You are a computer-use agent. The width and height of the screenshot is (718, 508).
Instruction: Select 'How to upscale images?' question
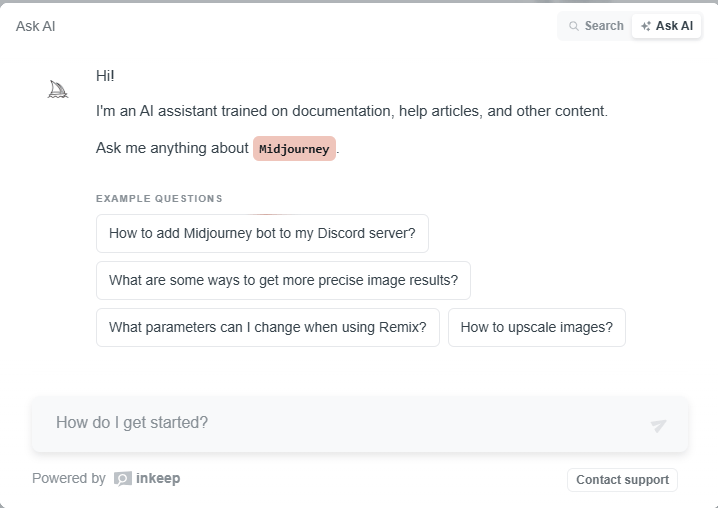pos(537,328)
